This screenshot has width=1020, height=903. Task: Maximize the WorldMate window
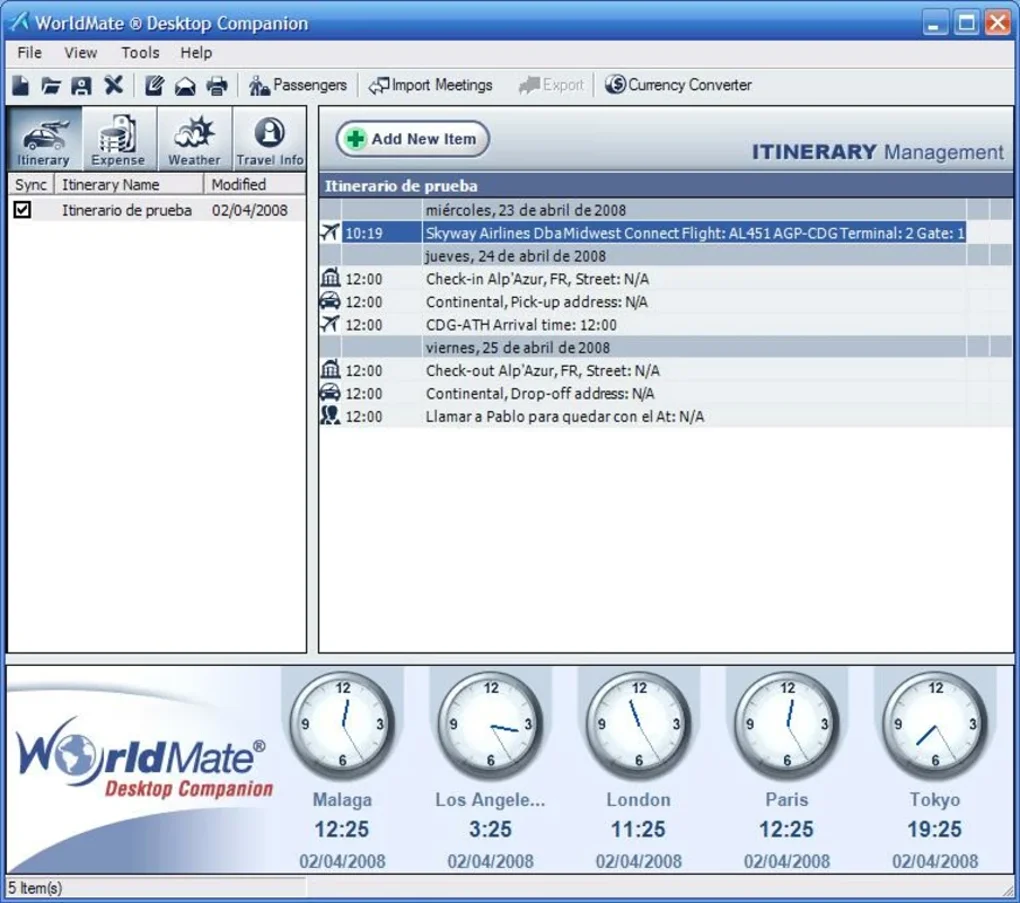pyautogui.click(x=966, y=23)
